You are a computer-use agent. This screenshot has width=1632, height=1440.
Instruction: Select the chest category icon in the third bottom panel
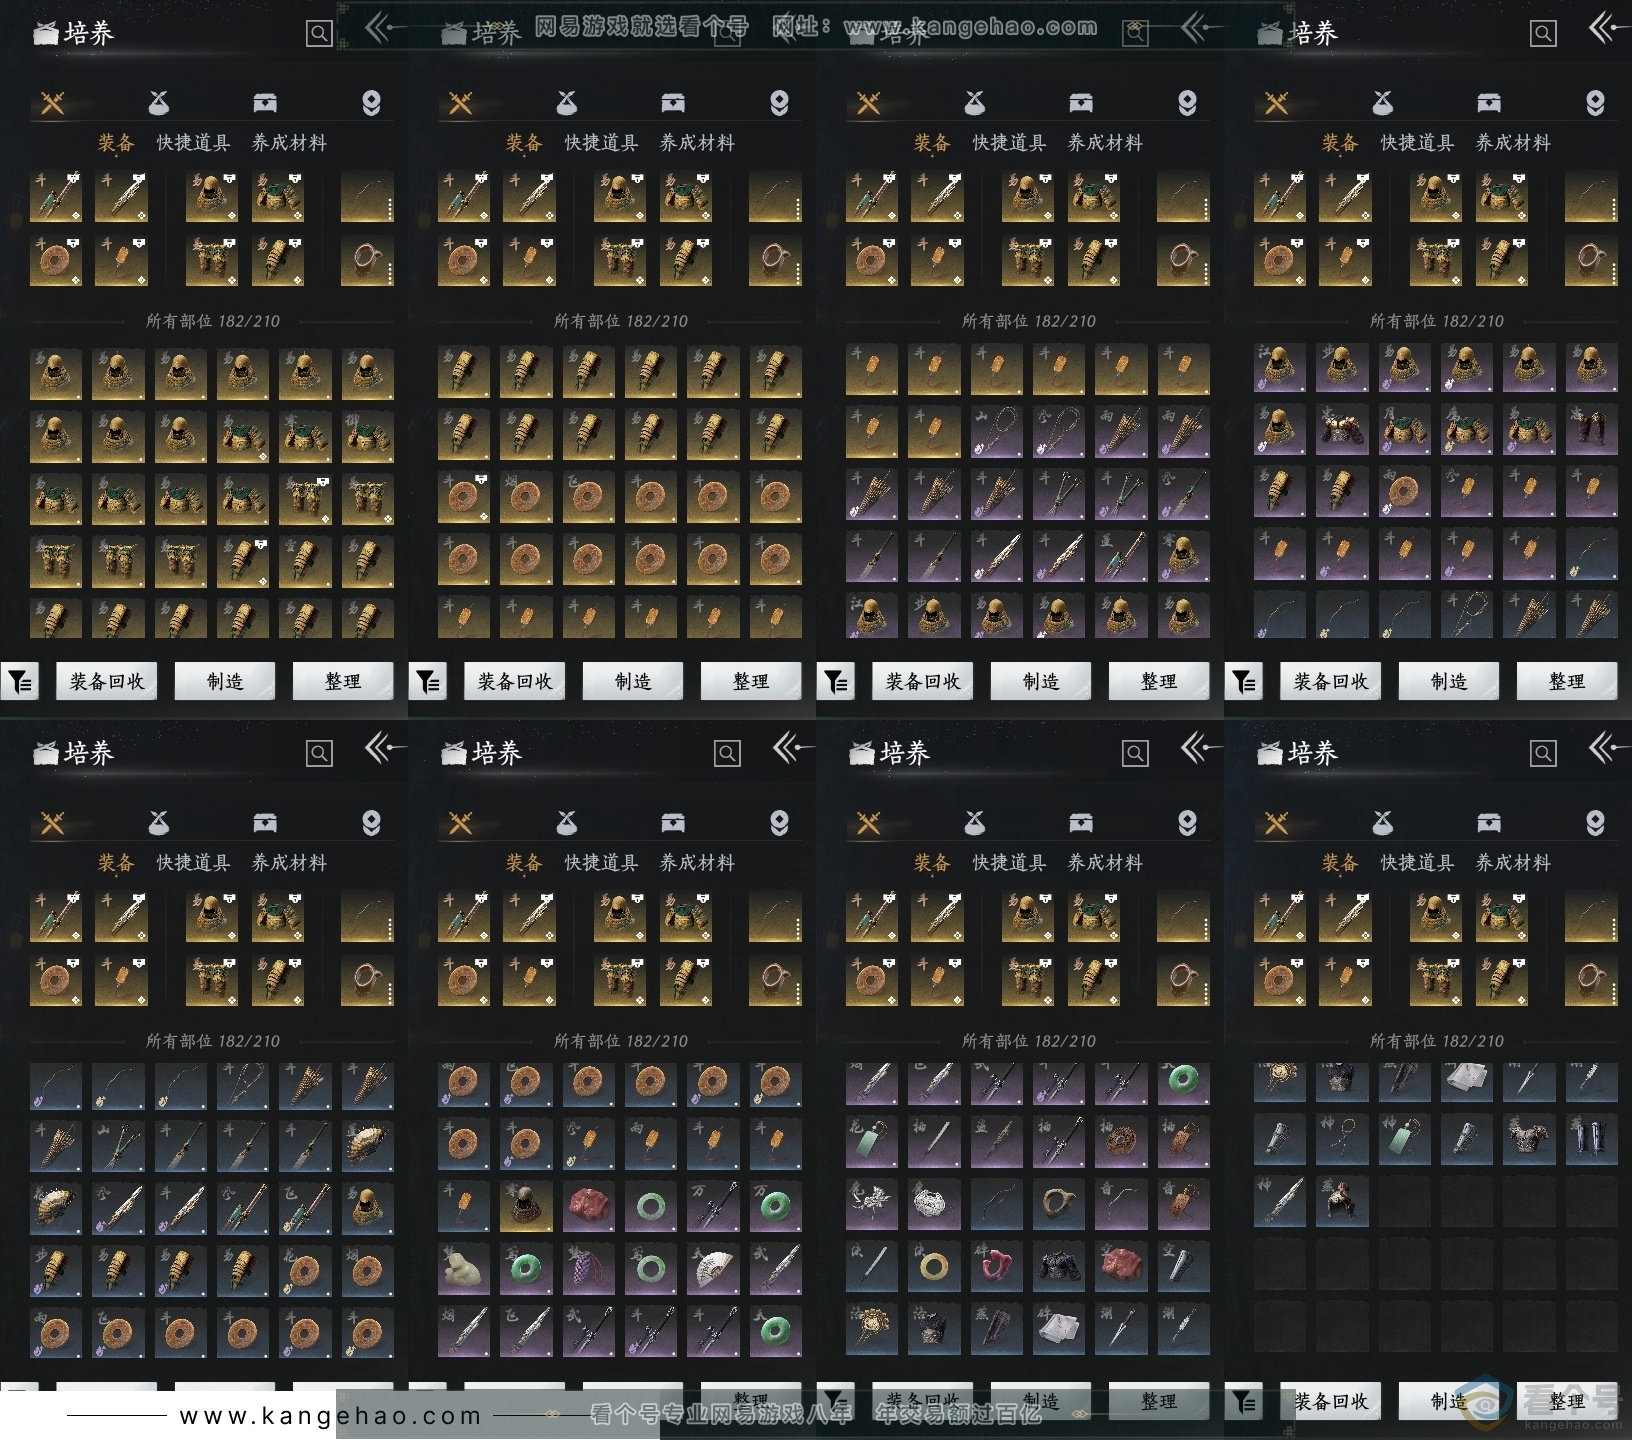tap(1081, 823)
